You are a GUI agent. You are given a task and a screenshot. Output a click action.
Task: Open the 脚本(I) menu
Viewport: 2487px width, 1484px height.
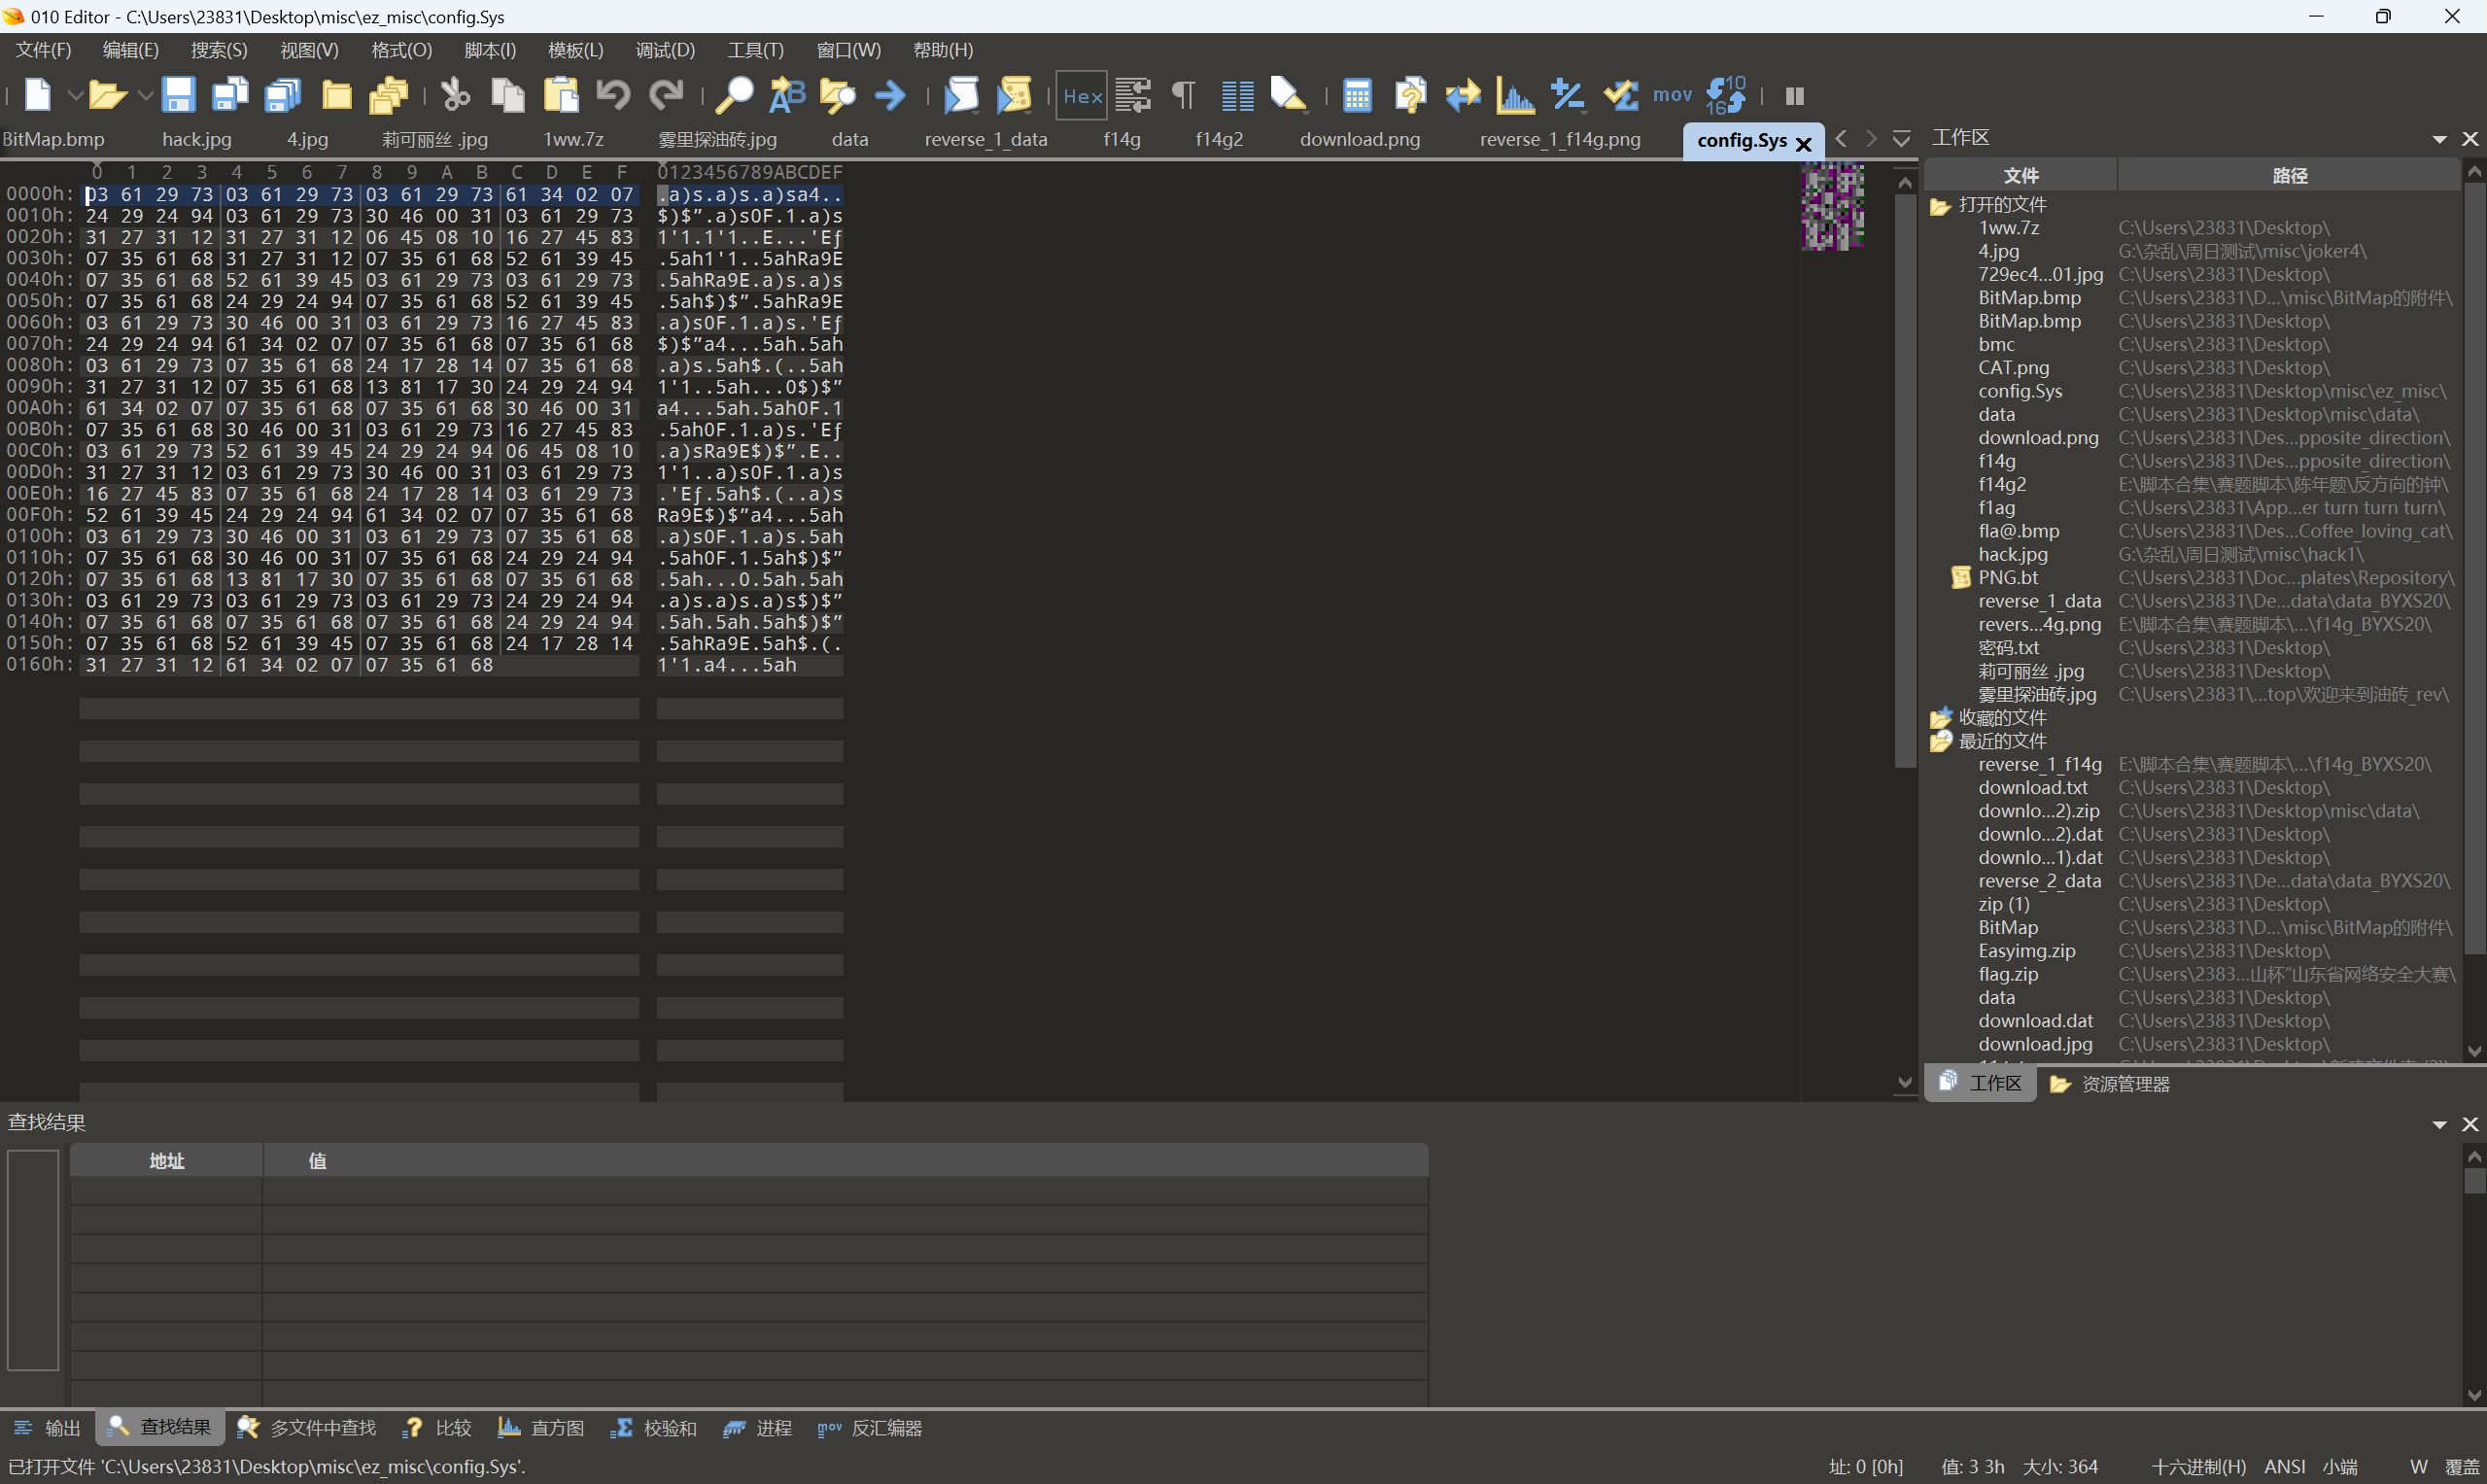490,50
